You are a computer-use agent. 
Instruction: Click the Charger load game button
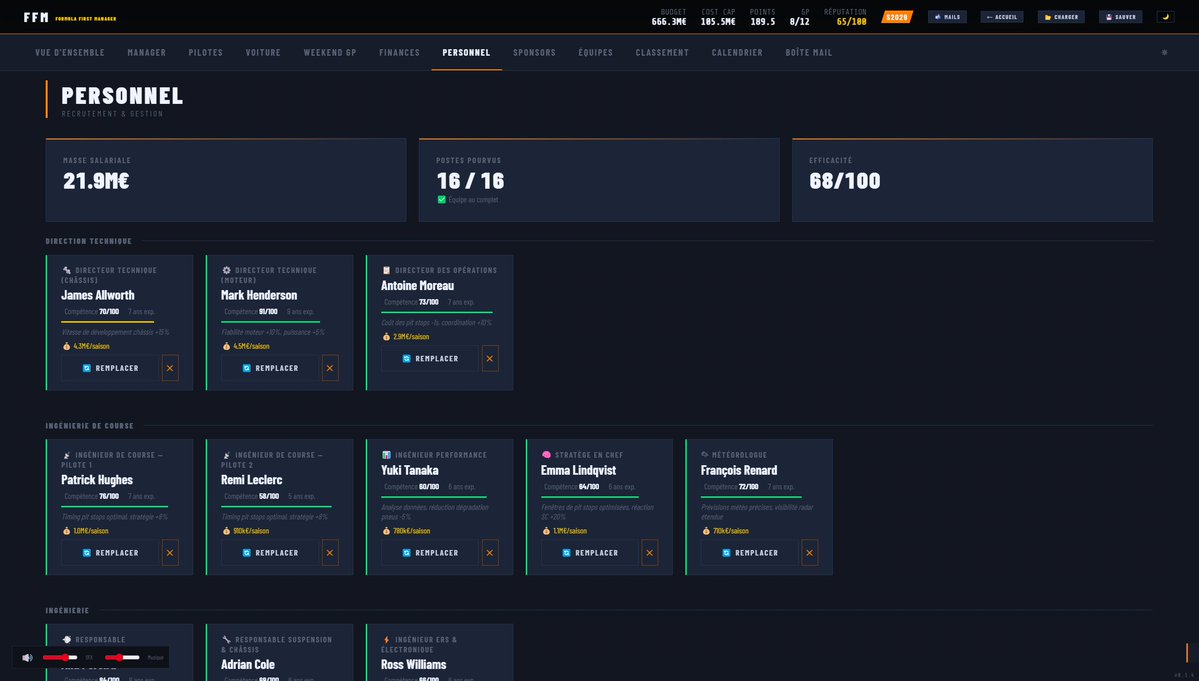(1061, 17)
